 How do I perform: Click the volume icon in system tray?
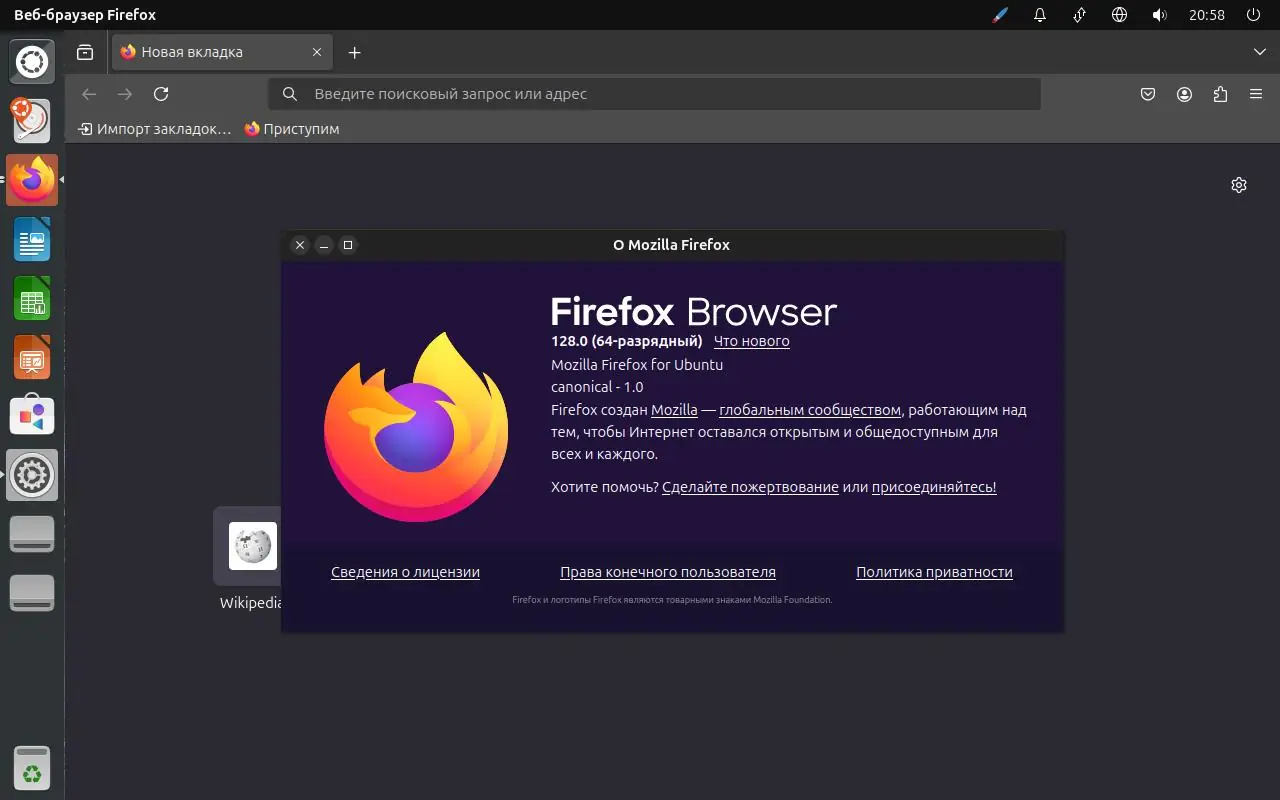pyautogui.click(x=1159, y=15)
